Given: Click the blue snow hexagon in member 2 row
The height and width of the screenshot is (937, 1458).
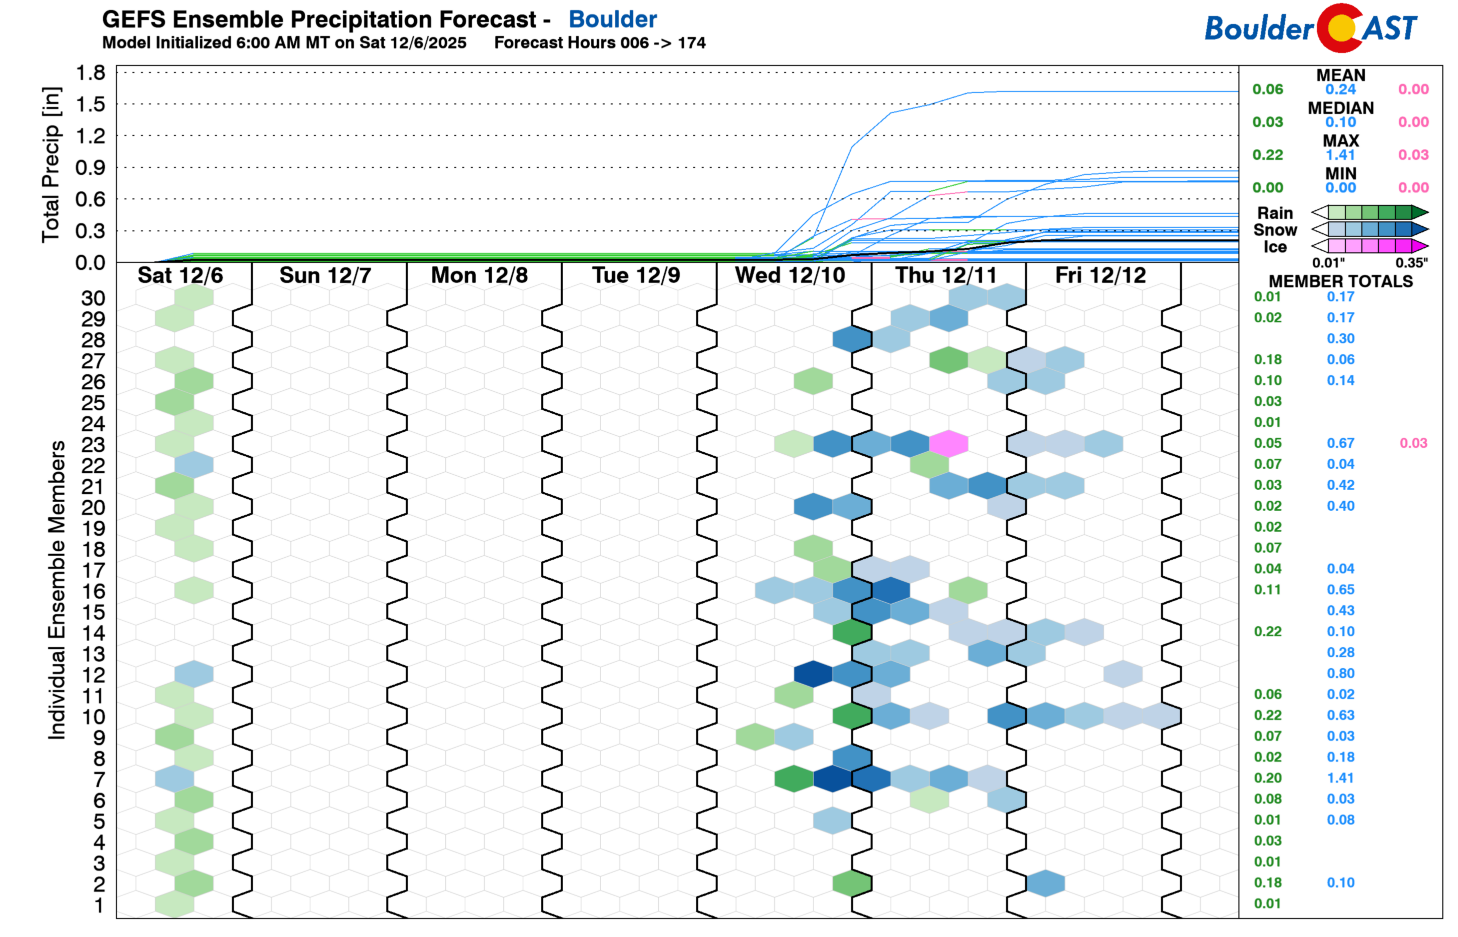Looking at the screenshot, I should click(x=1045, y=883).
